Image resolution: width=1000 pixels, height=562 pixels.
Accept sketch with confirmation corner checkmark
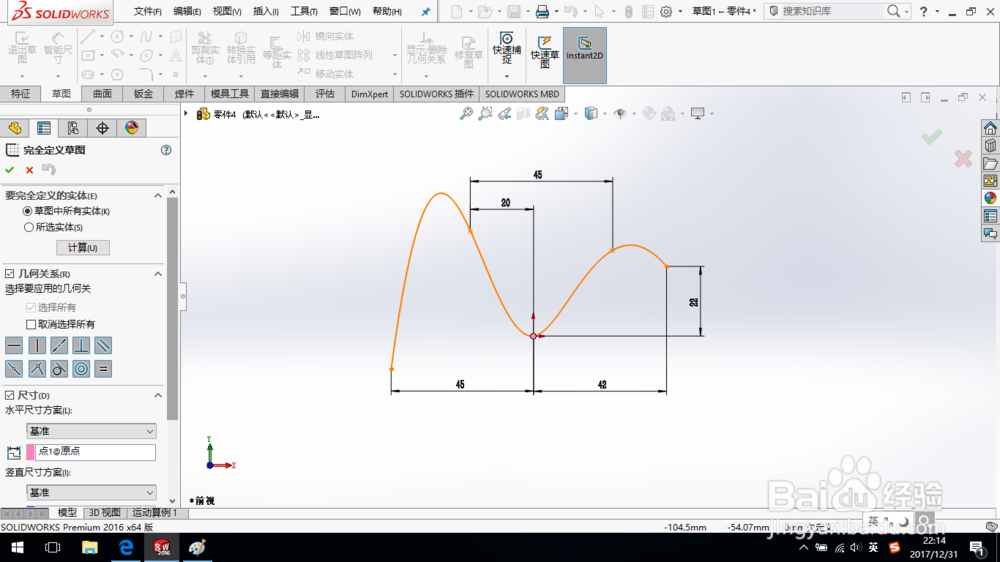point(932,137)
